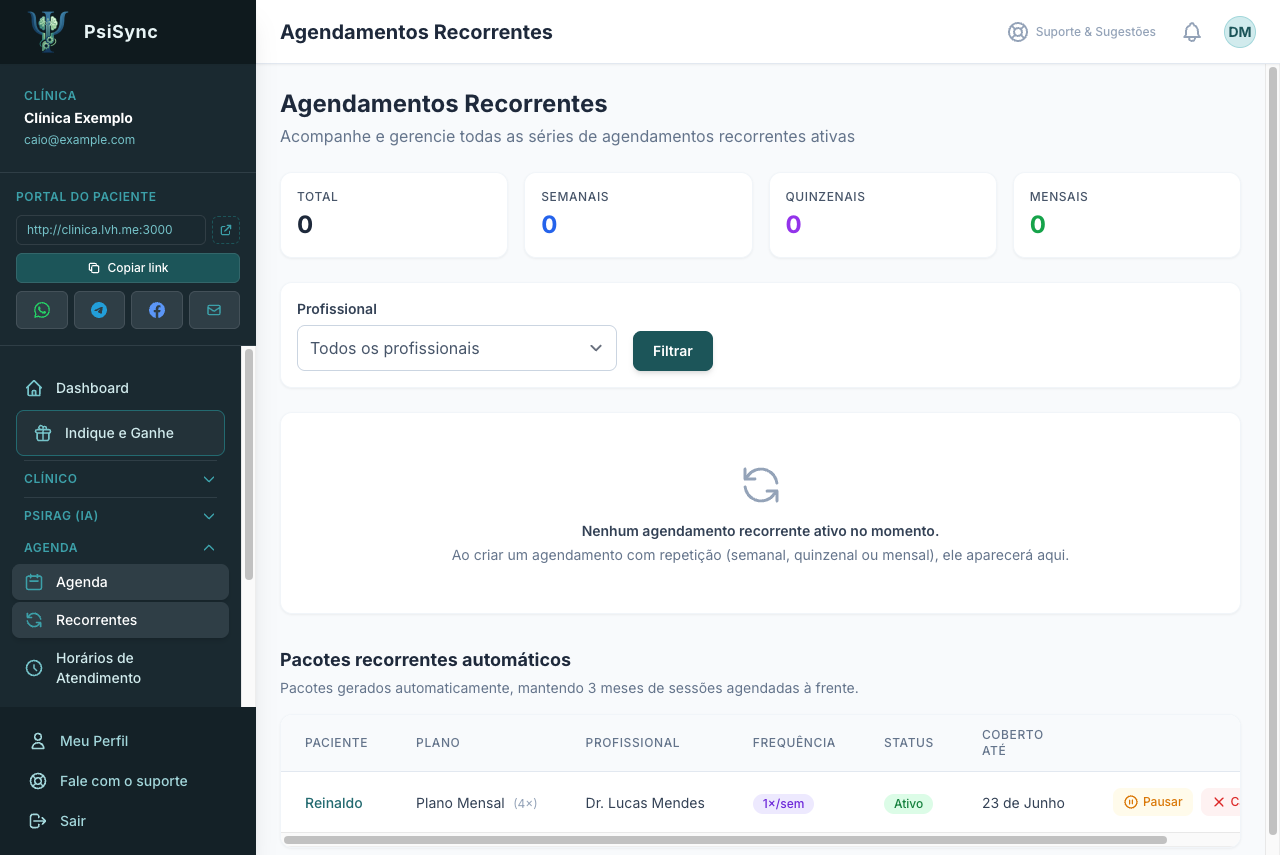Click the 23 de Junho date cell

1023,803
